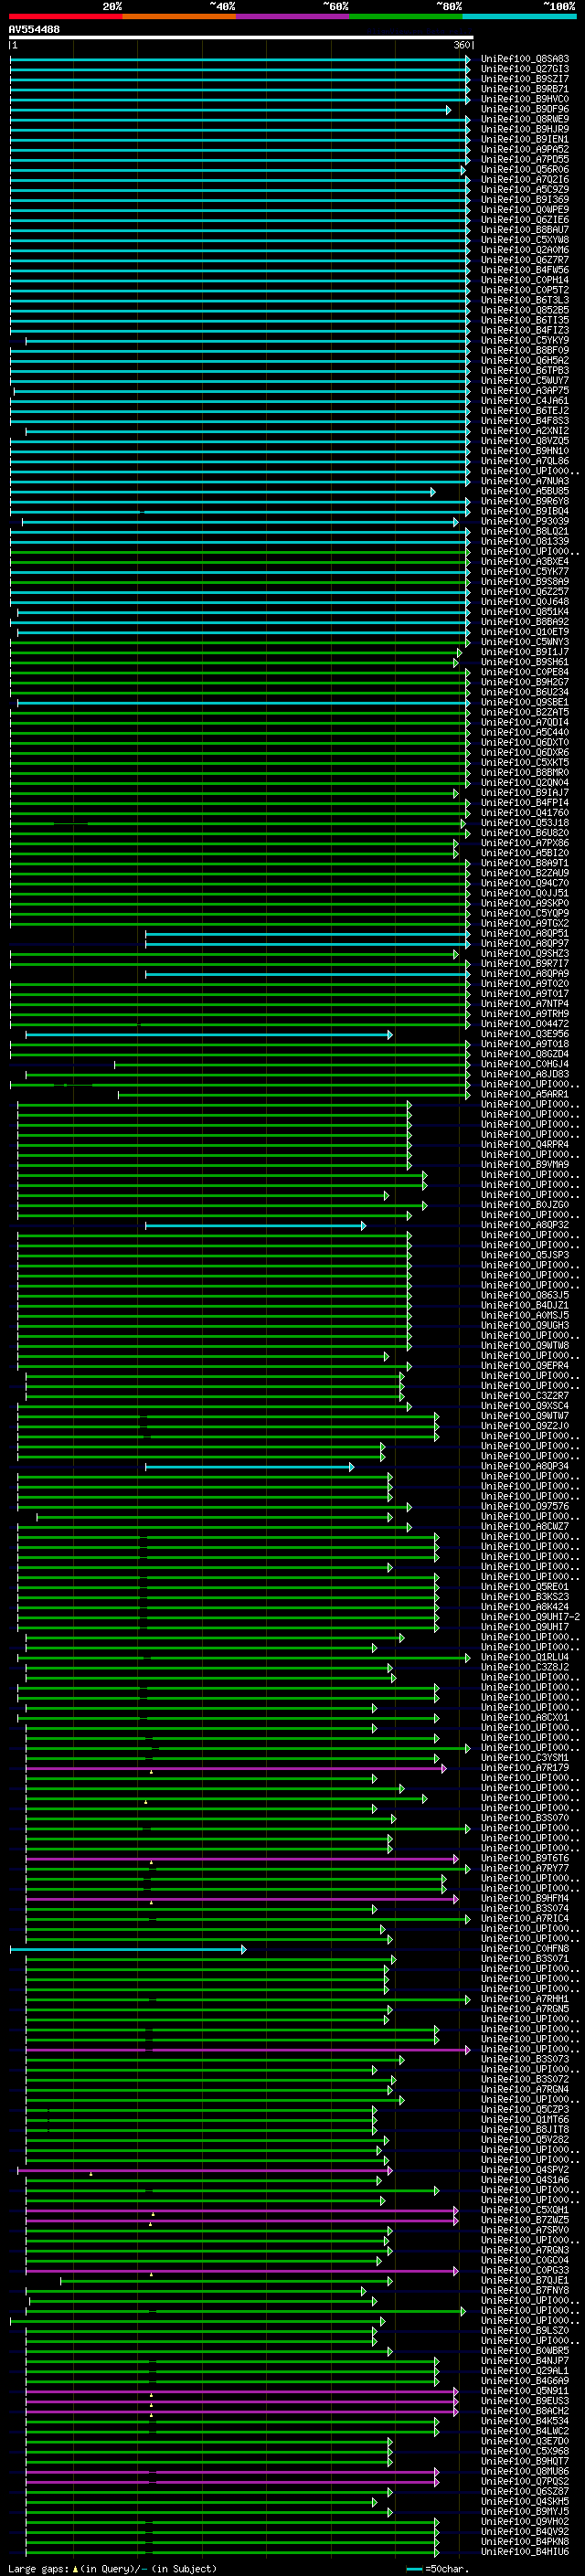Select the UniRef100_Q3E956 hit label
The height and width of the screenshot is (2576, 585).
tap(525, 1034)
